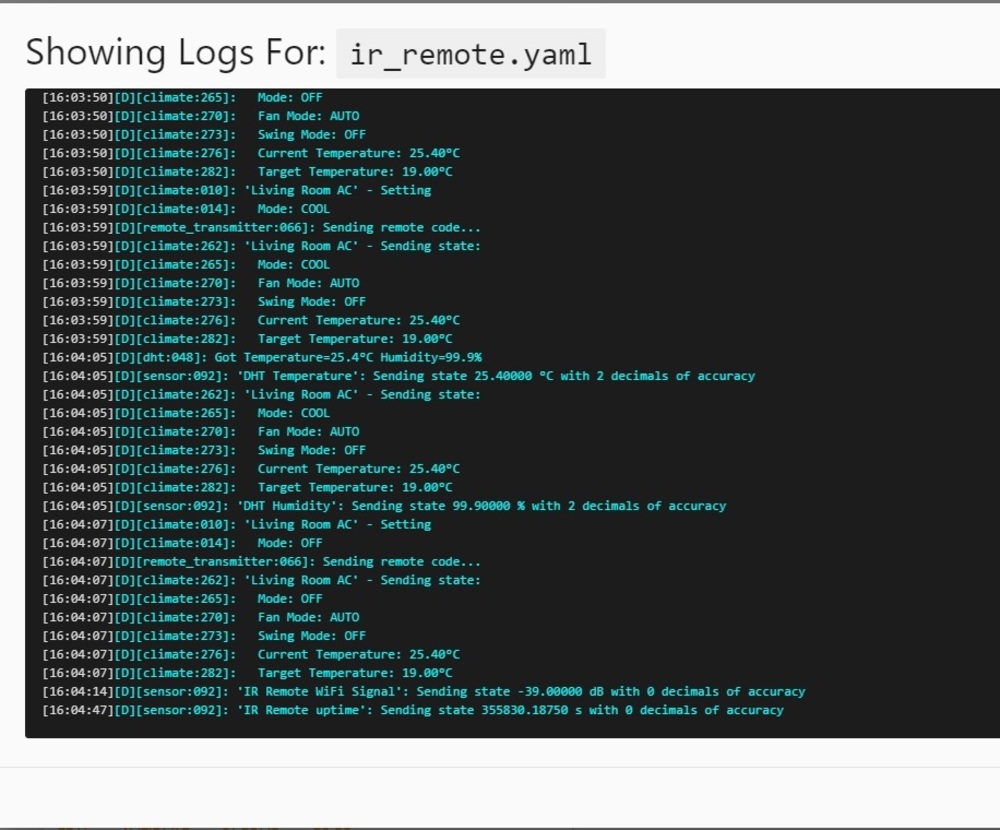Click the 'IR Remote WiFi Signal' log line
Image resolution: width=1000 pixels, height=830 pixels.
(423, 692)
